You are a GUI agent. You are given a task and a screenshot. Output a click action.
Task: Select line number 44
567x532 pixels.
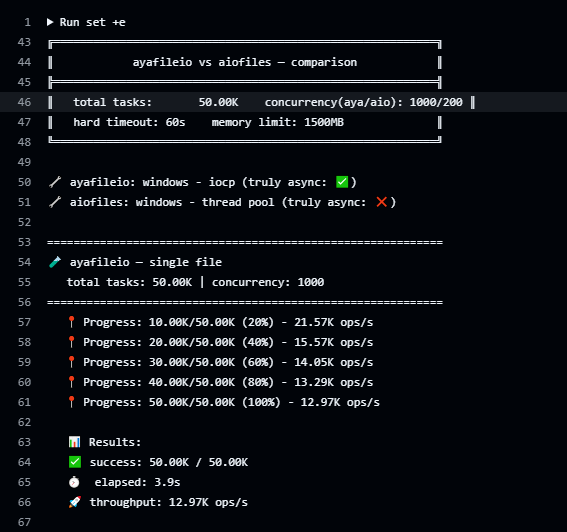pyautogui.click(x=24, y=62)
